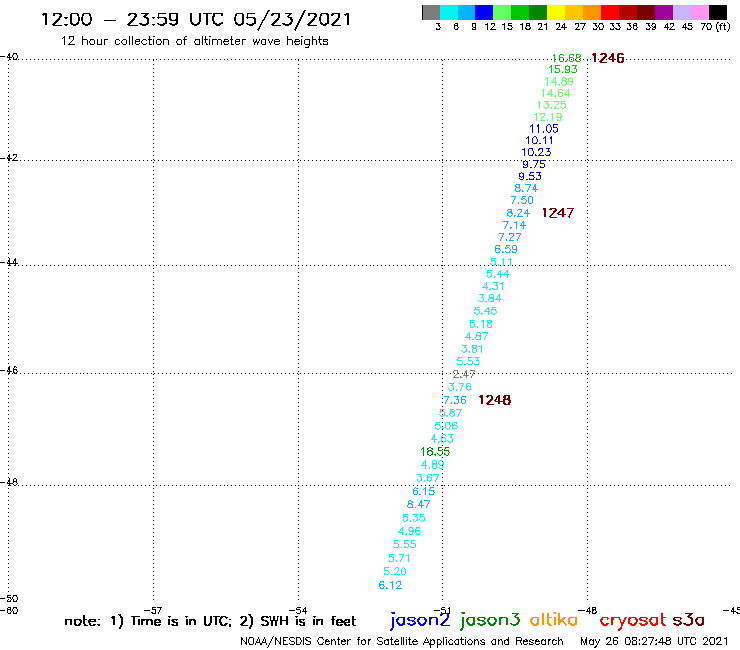Click wave height value 7.36
This screenshot has height=650, width=740.
455,400
